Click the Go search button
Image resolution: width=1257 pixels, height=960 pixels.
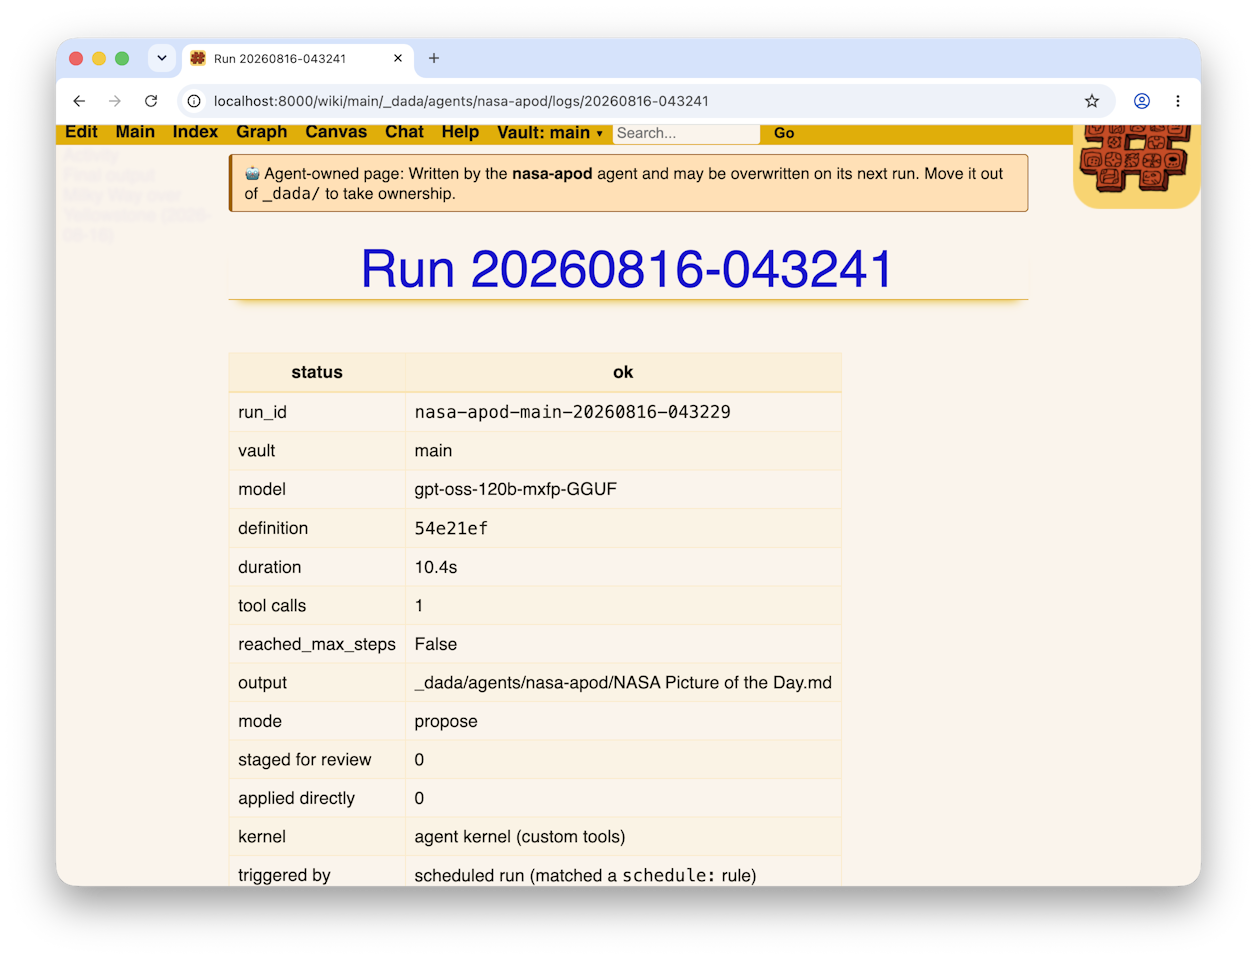tap(784, 133)
